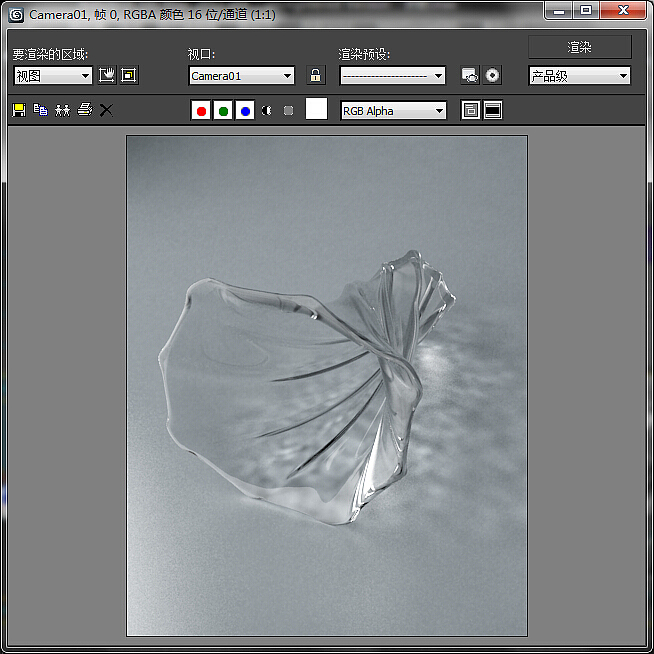Open the viewport dropdown showing Camera01
Screen dimensions: 654x654
(241, 76)
